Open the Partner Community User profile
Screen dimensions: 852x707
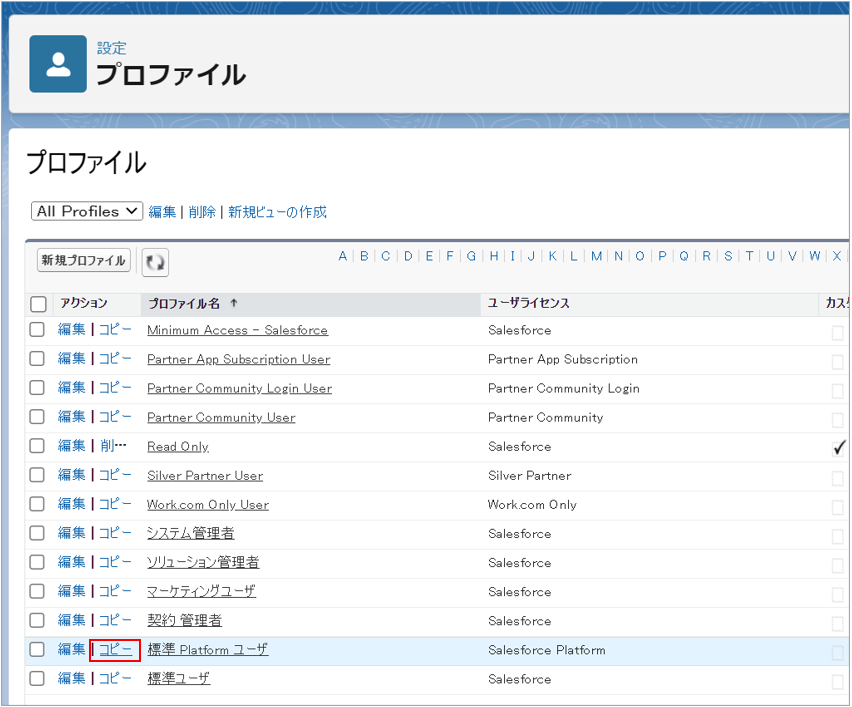[x=221, y=418]
